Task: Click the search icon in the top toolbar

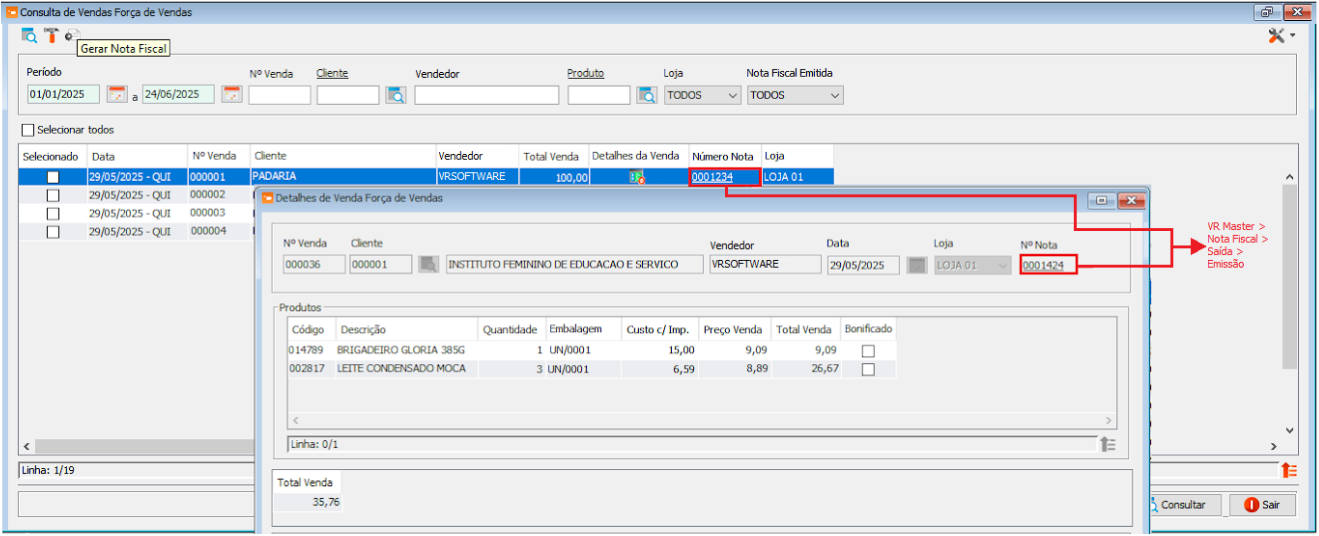Action: 29,35
